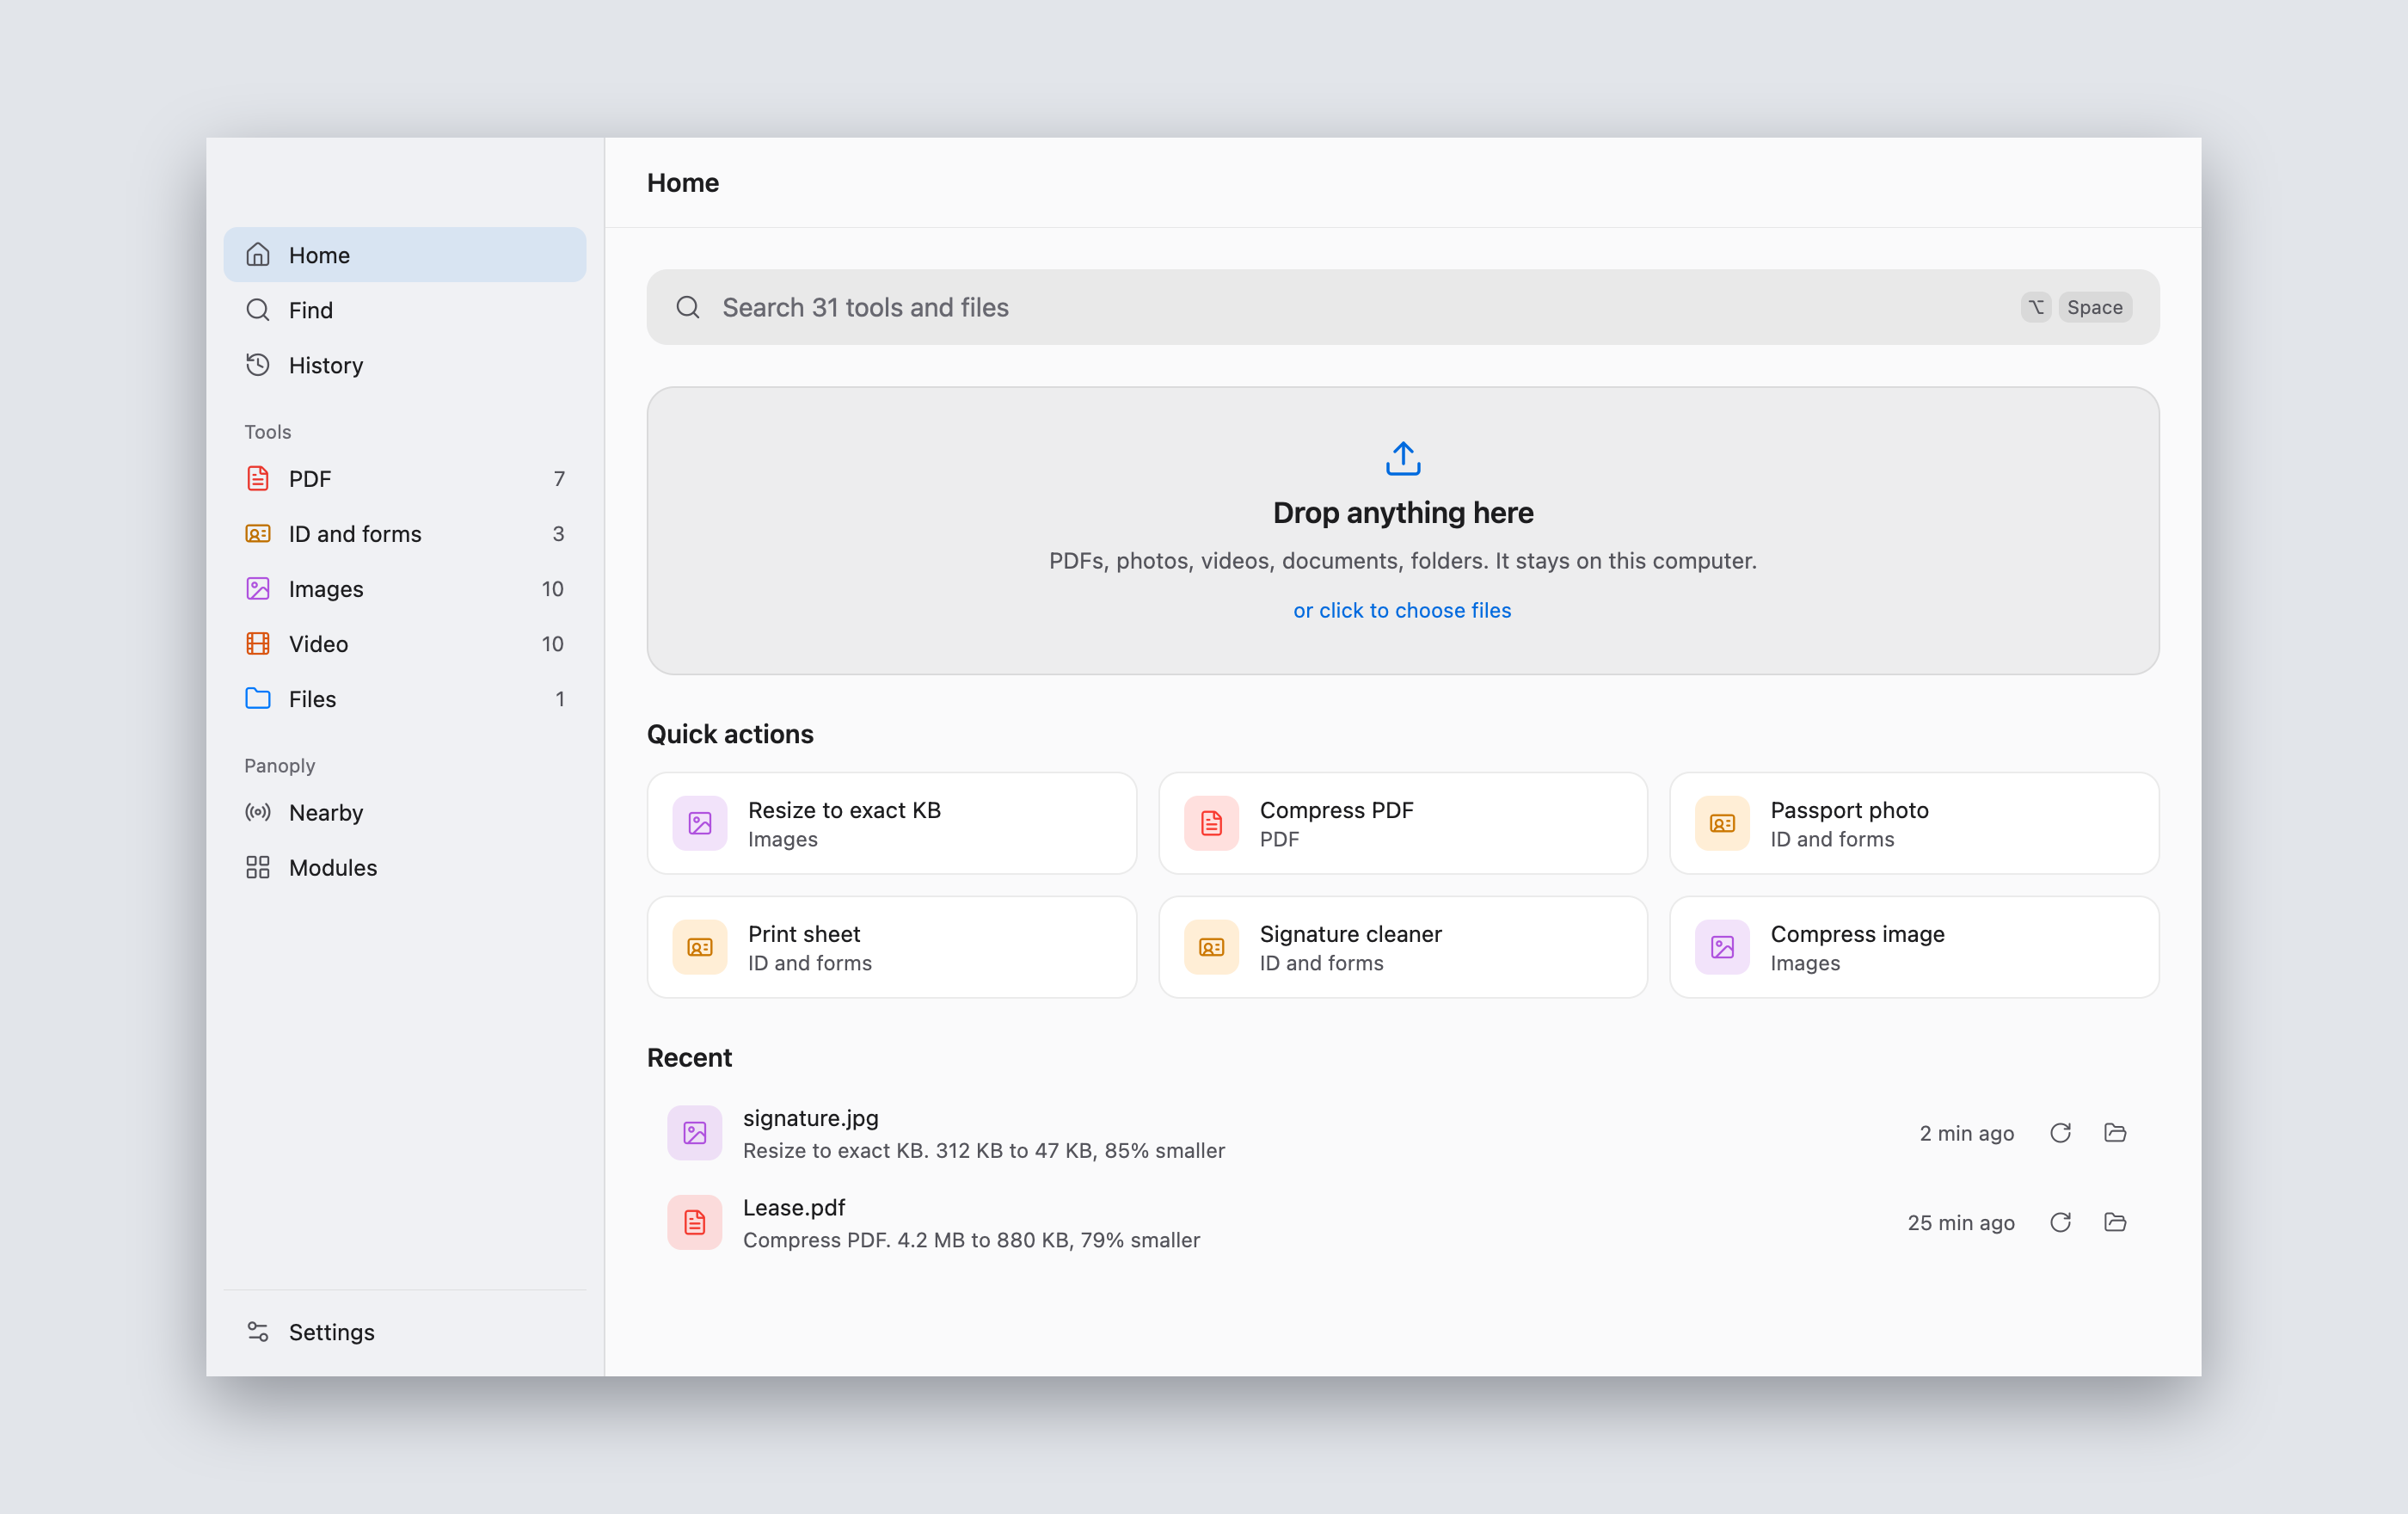Re-run the Lease.pdf compress action

click(2060, 1222)
